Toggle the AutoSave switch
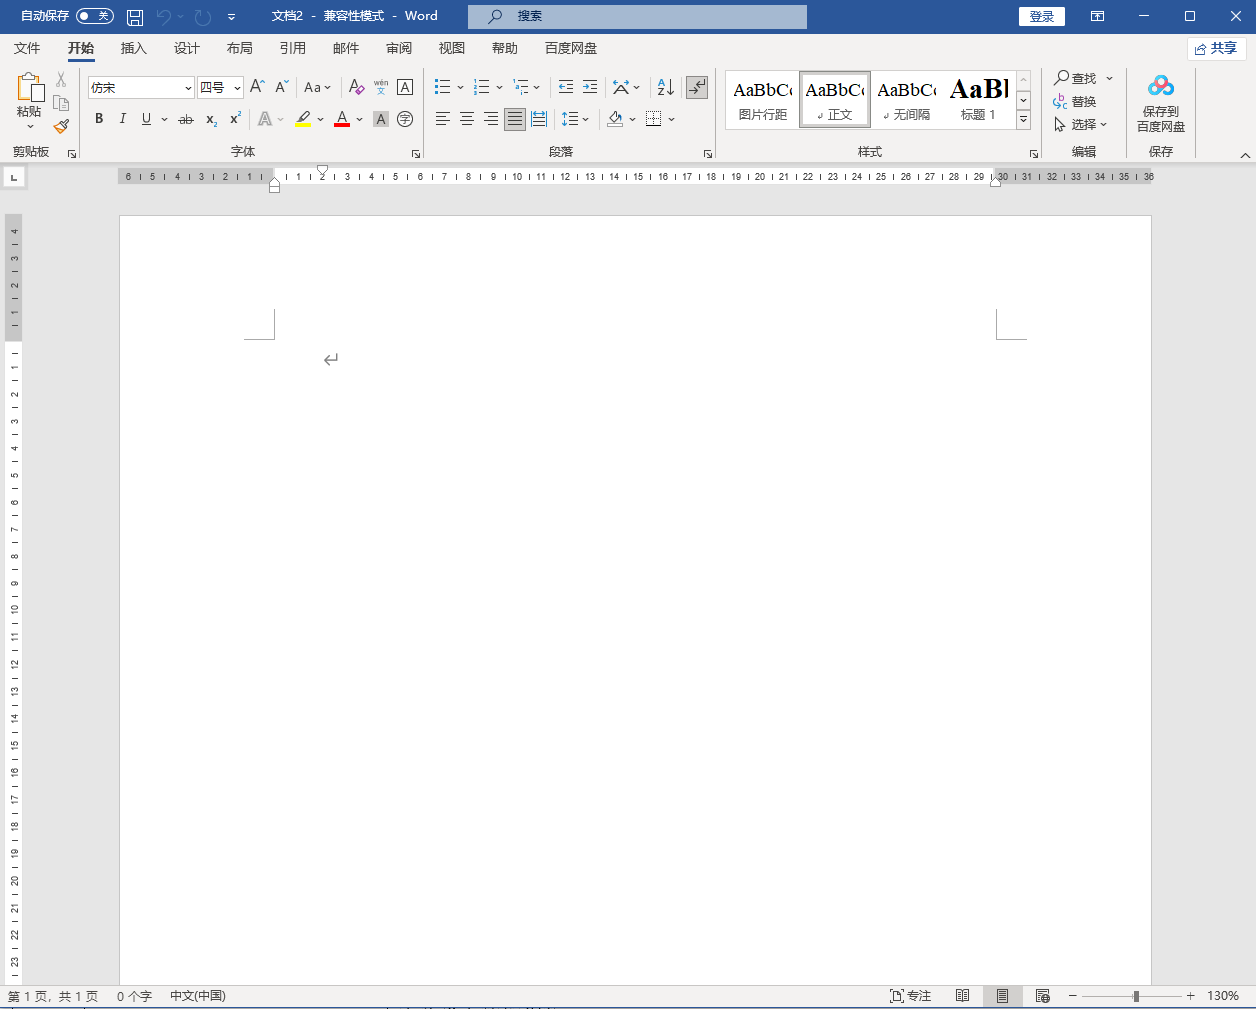Image resolution: width=1256 pixels, height=1009 pixels. (94, 16)
